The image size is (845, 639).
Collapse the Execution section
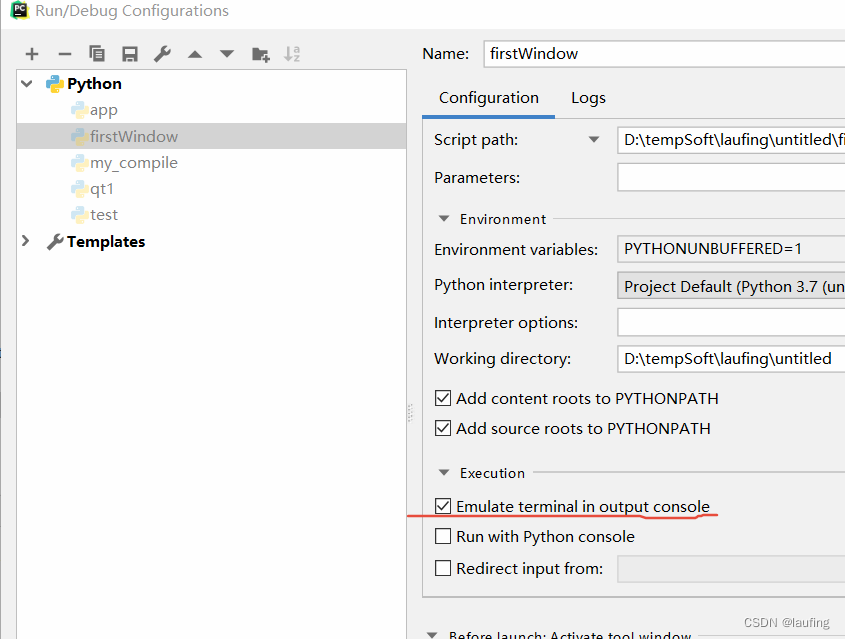tap(444, 473)
